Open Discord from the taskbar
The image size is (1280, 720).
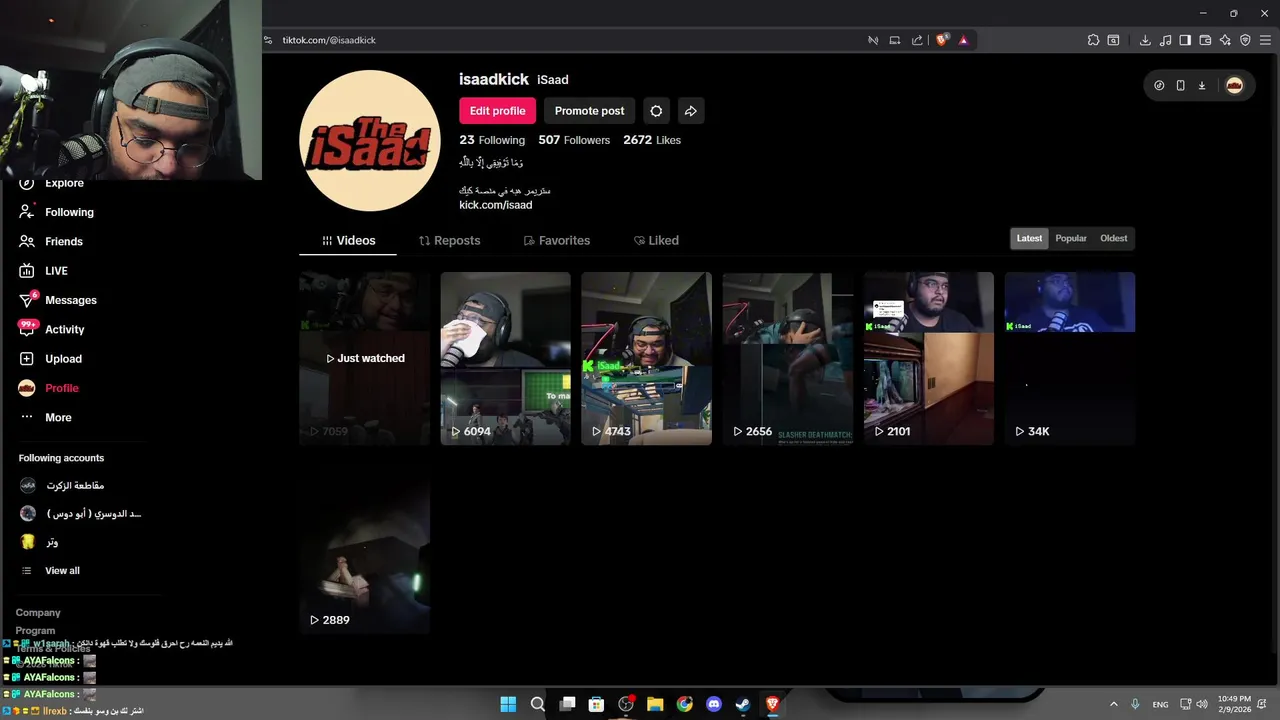(x=714, y=704)
